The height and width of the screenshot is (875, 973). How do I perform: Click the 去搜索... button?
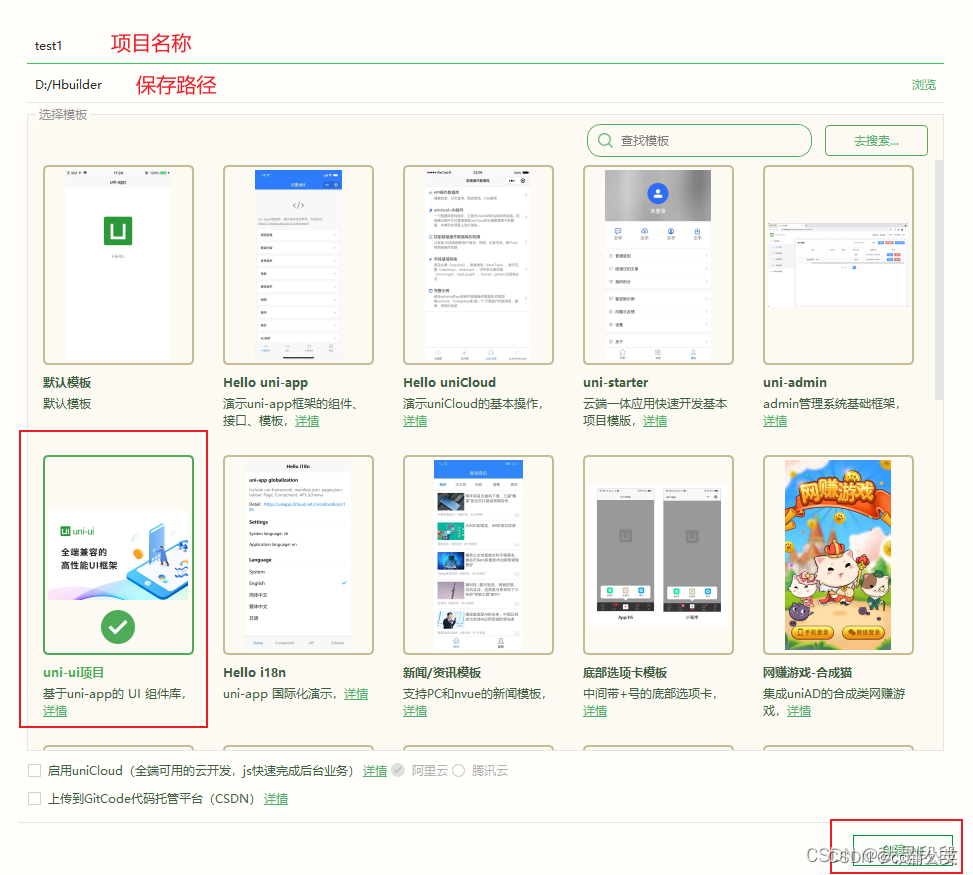point(876,141)
